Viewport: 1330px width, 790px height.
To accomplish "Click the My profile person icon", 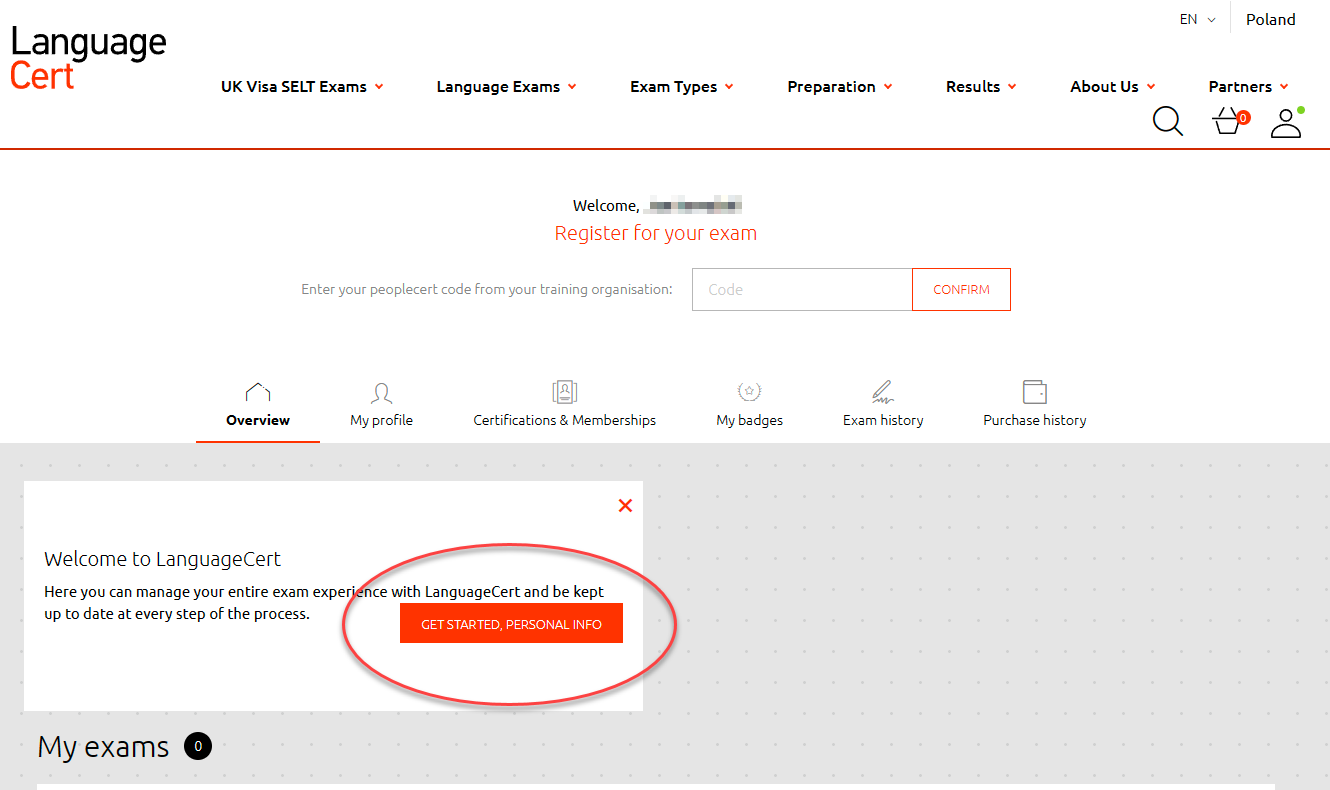I will [x=381, y=392].
